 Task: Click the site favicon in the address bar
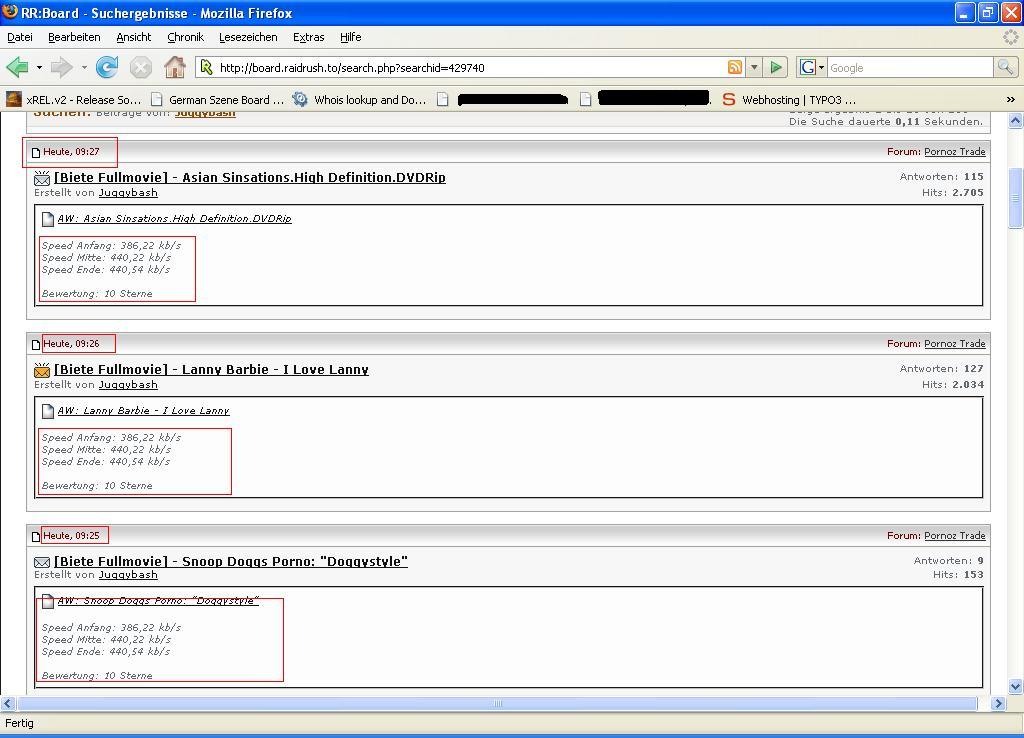pos(206,67)
